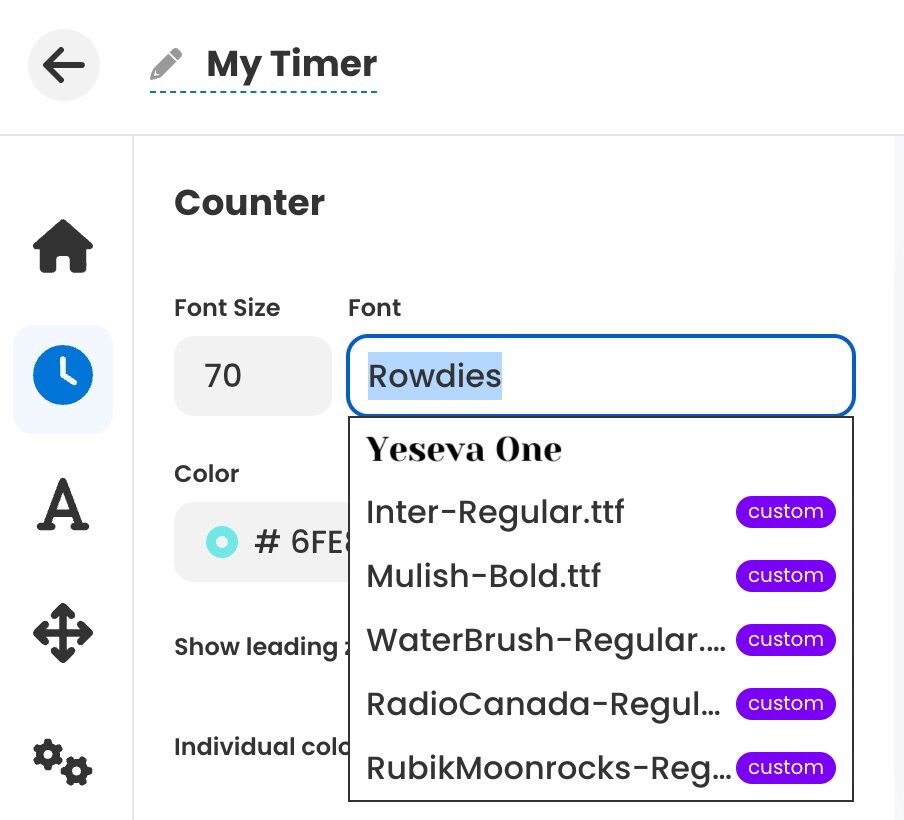904x820 pixels.
Task: Open settings via the gears icon
Action: coord(62,764)
